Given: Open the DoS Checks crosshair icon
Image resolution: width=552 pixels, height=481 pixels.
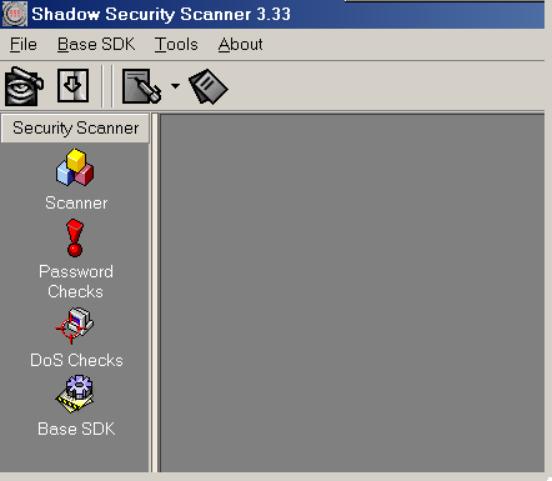Looking at the screenshot, I should coord(75,326).
